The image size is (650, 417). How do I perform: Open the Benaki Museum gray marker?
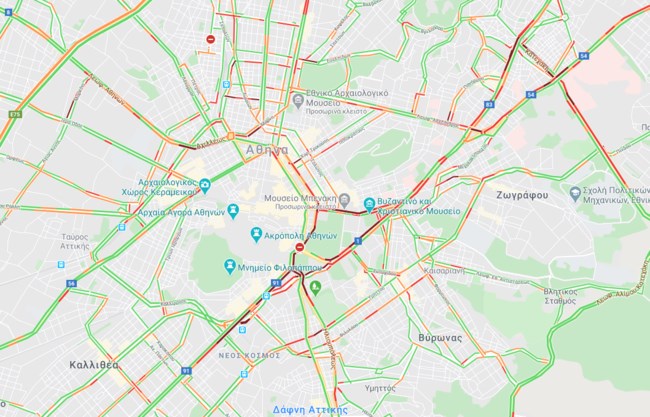pos(344,201)
